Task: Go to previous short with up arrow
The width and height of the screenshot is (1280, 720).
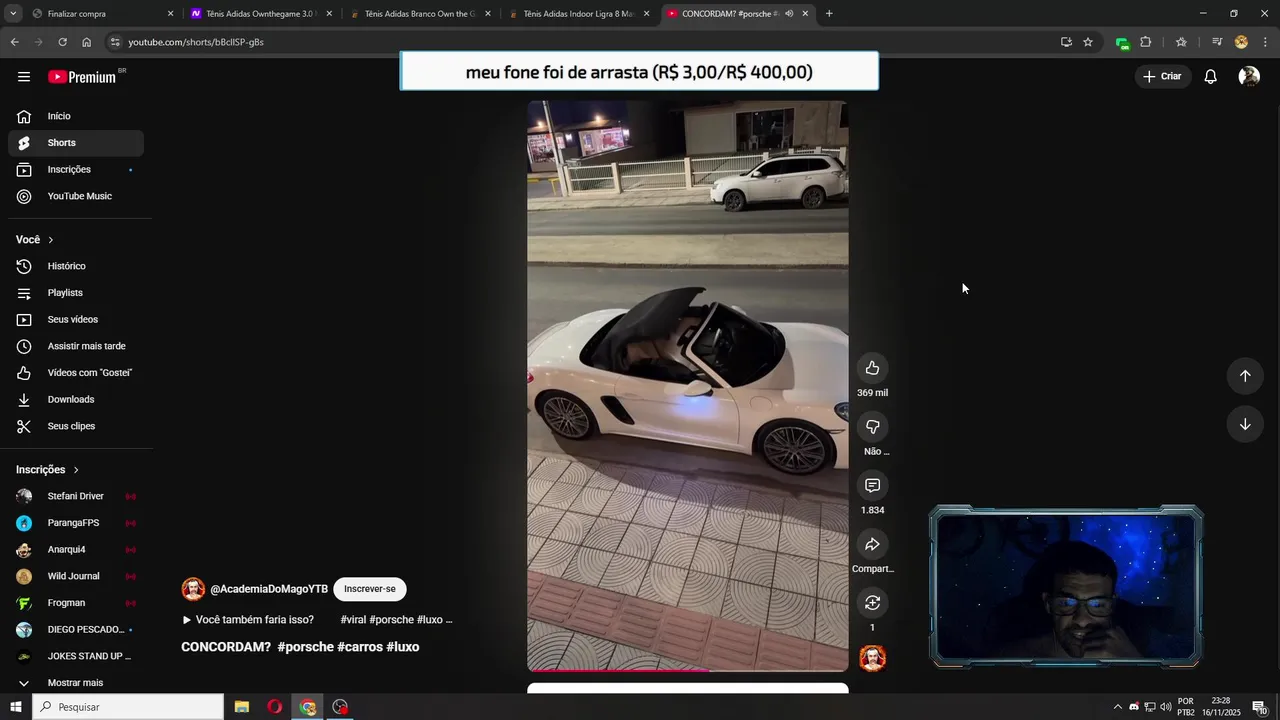Action: [x=1245, y=376]
